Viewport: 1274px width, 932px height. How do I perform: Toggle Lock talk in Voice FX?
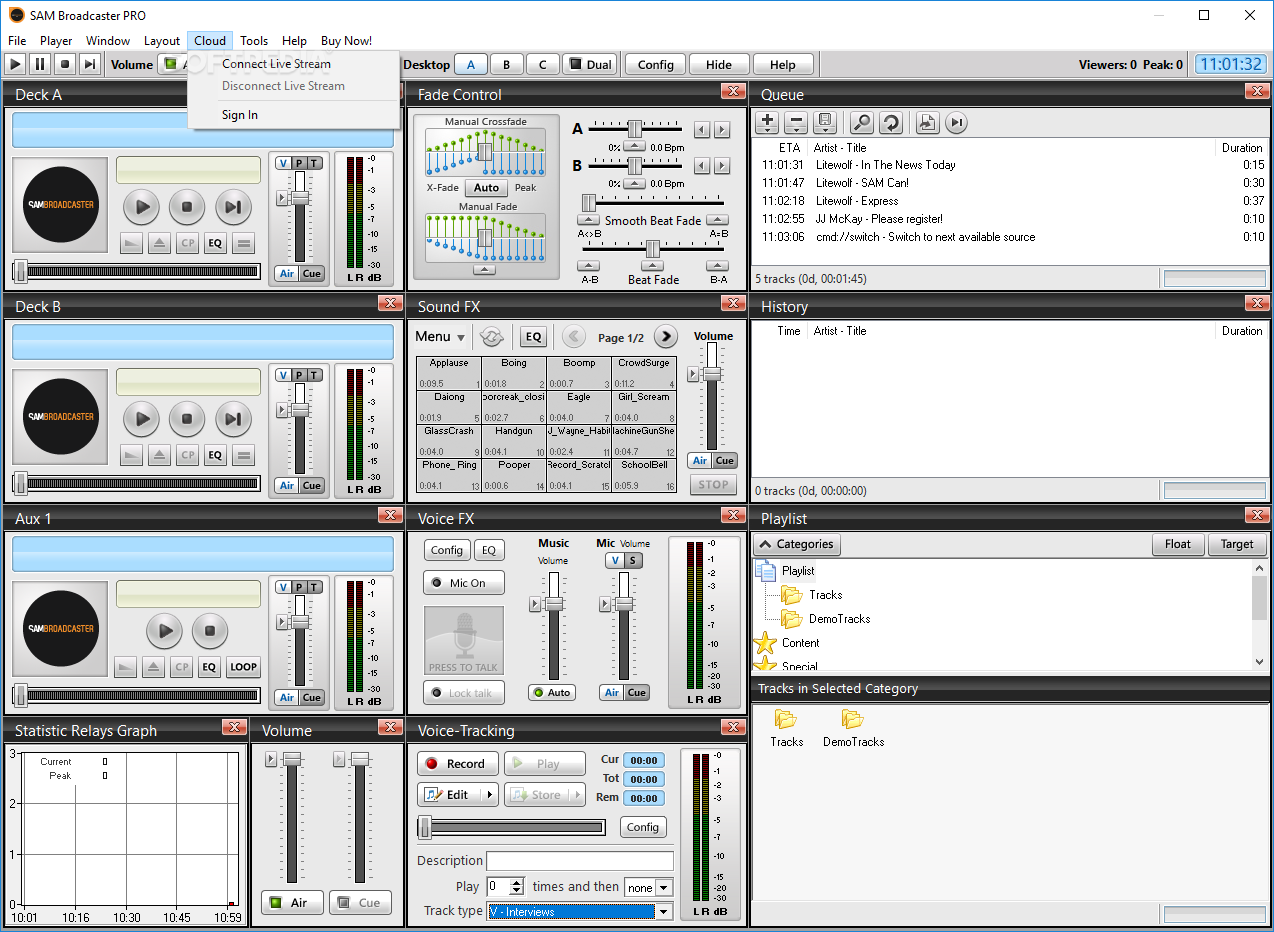click(464, 693)
